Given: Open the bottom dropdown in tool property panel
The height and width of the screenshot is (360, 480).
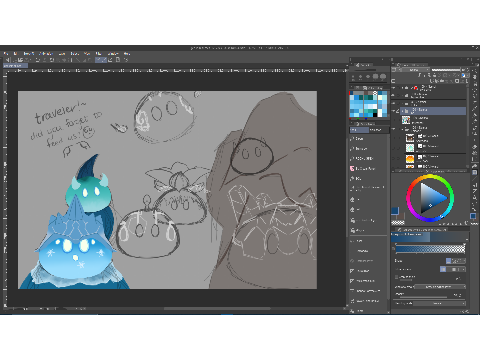Looking at the screenshot, I should tap(440, 303).
